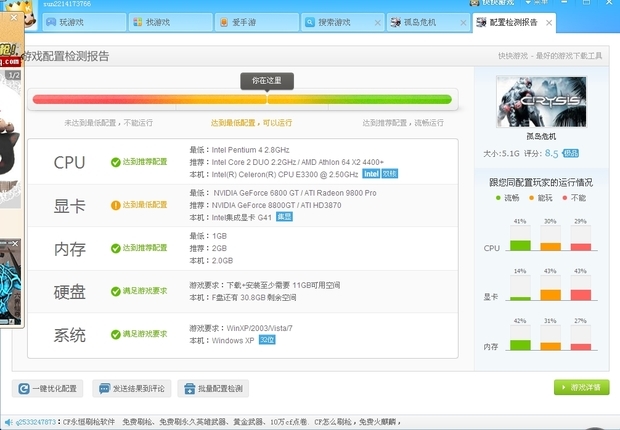Click the 快快游戏 - 最好的游戏下载工具 header text

[550, 56]
